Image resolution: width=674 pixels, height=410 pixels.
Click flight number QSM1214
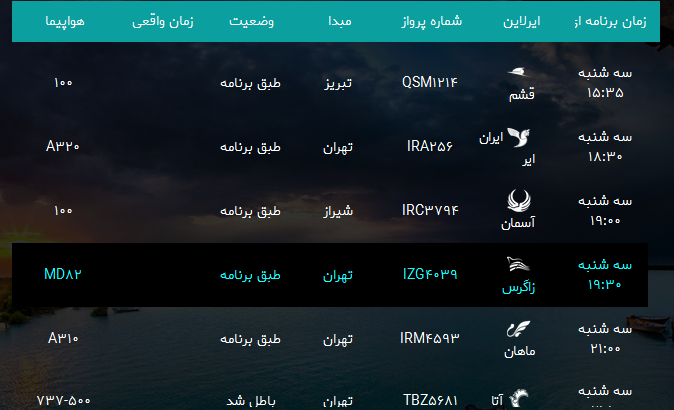click(x=430, y=82)
